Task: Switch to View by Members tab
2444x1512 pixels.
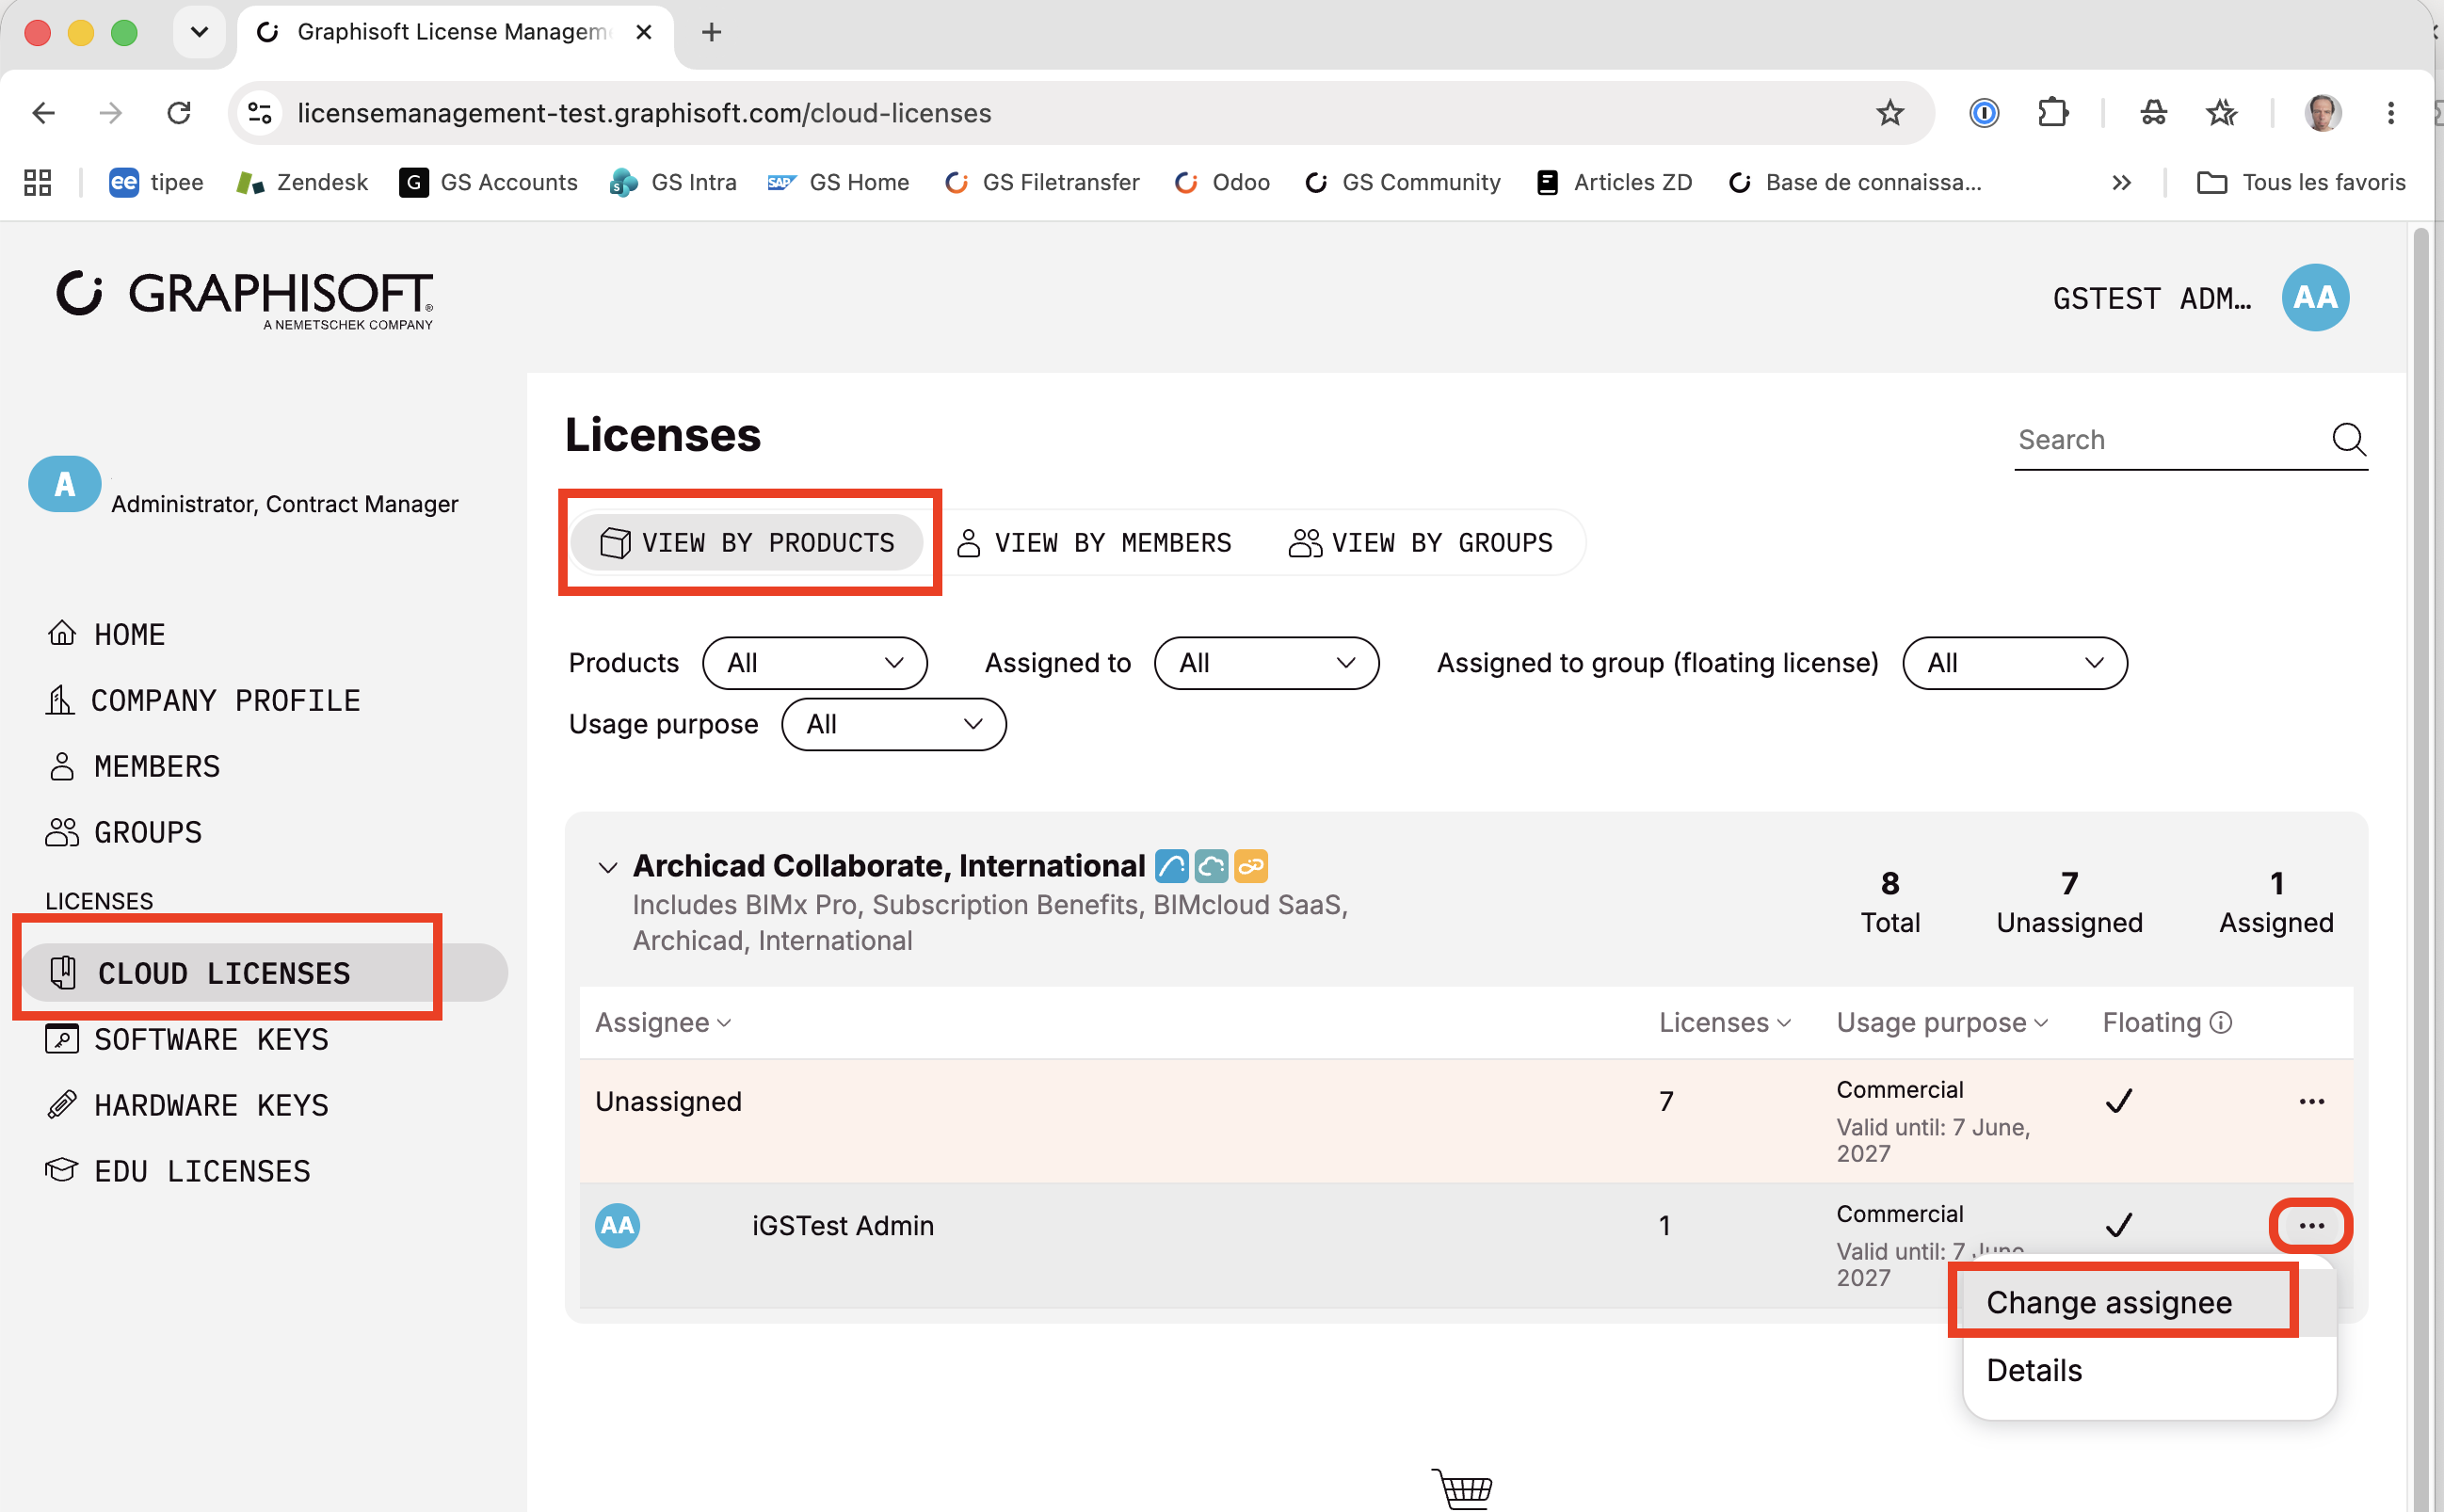Action: tap(1094, 543)
